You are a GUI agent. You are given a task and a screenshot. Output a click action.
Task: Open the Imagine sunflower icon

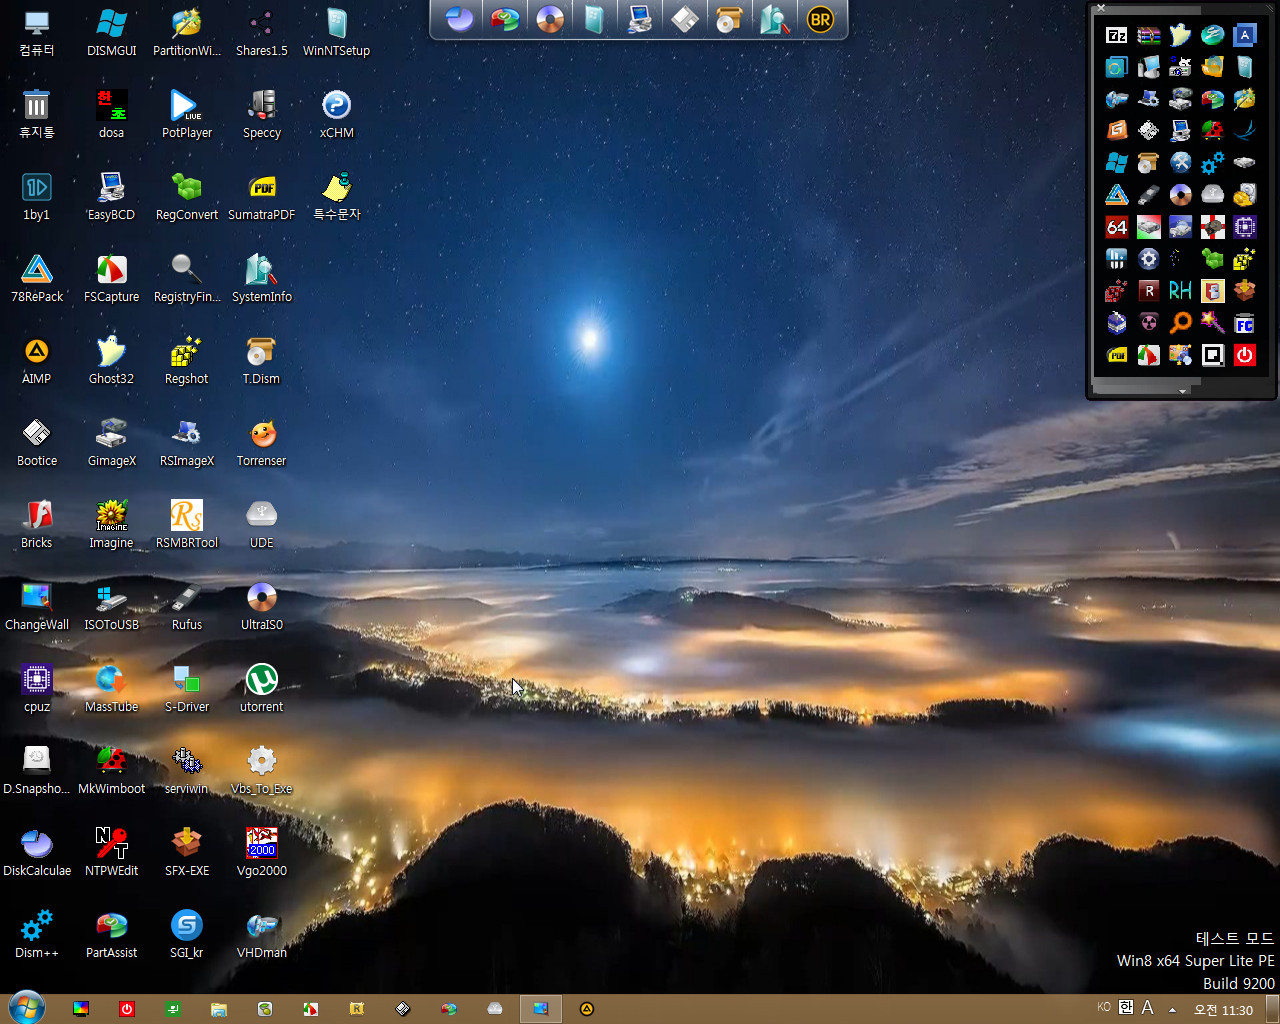pyautogui.click(x=111, y=525)
